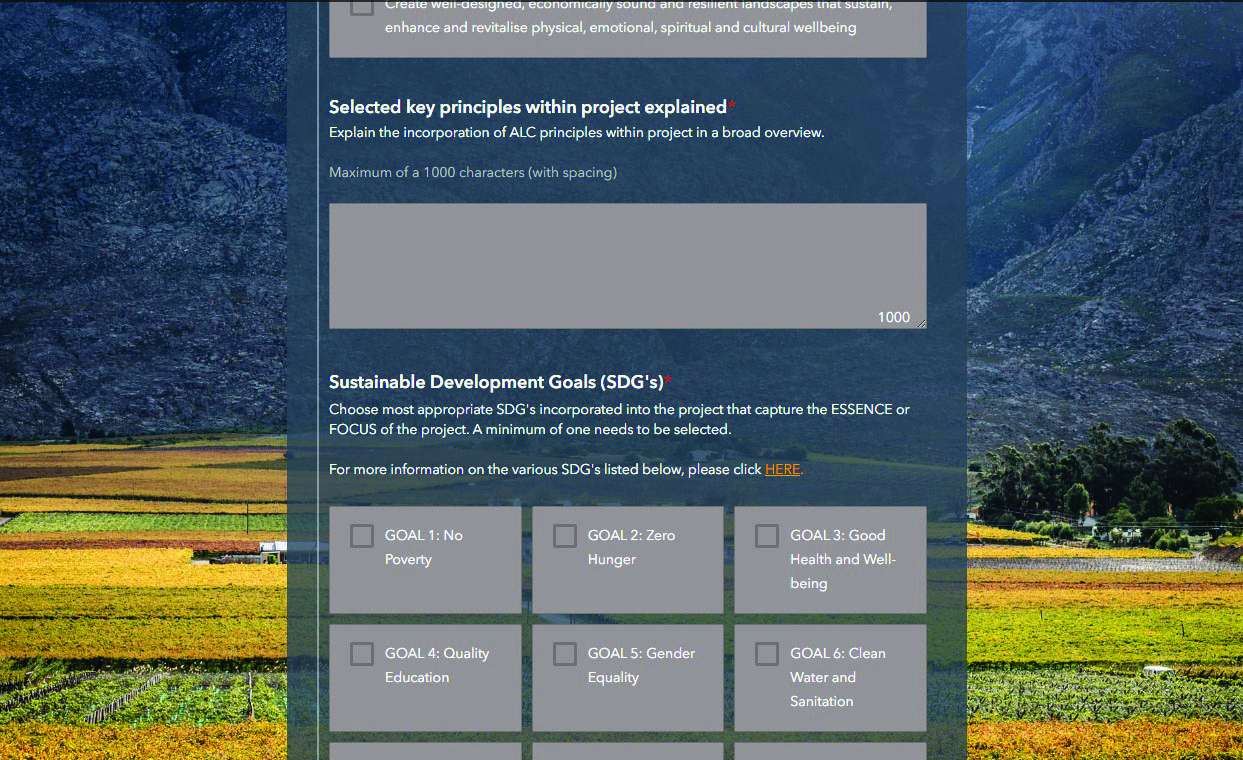Viewport: 1243px width, 760px height.
Task: Click the 'Selected key principles within project explained' heading
Action: click(x=527, y=107)
